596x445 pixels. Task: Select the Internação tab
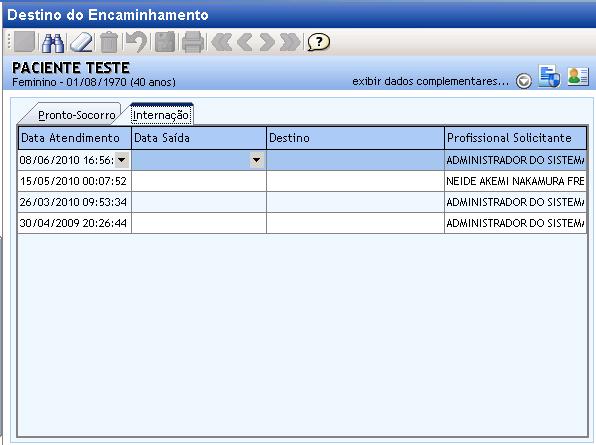161,115
